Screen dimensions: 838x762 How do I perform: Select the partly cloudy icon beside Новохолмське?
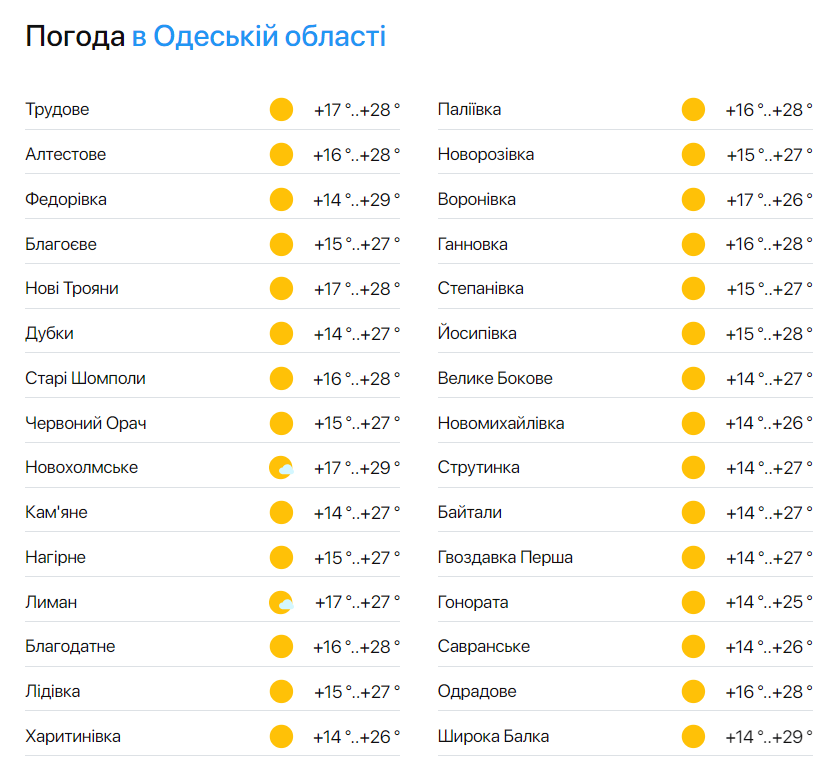[281, 467]
